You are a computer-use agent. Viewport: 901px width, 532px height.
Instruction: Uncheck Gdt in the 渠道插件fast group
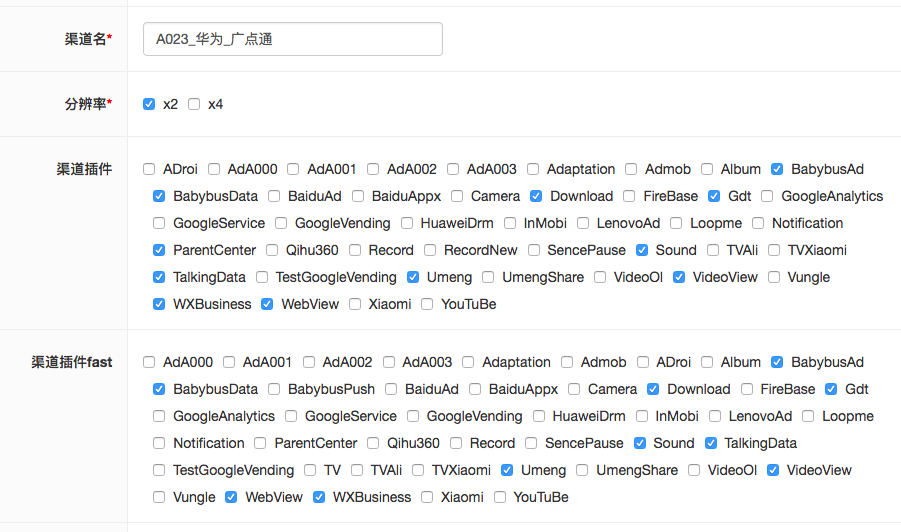coord(831,389)
